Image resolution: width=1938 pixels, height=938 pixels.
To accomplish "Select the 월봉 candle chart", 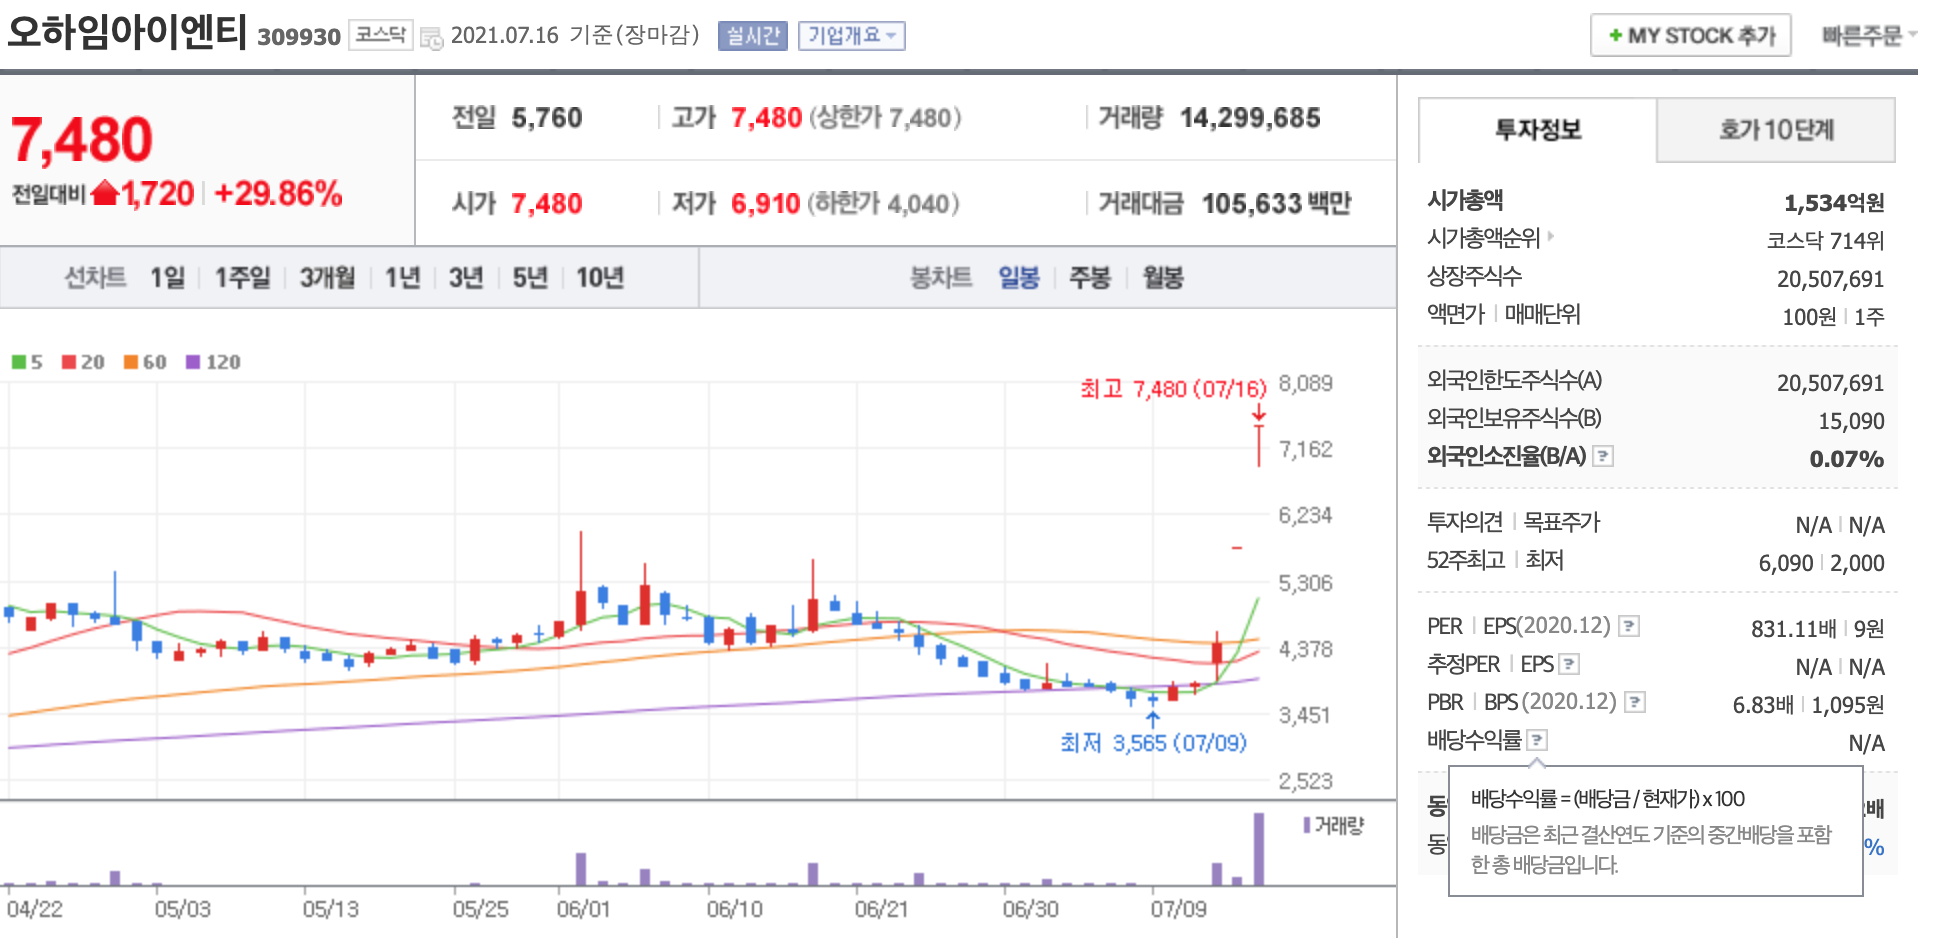I will coord(1163,278).
